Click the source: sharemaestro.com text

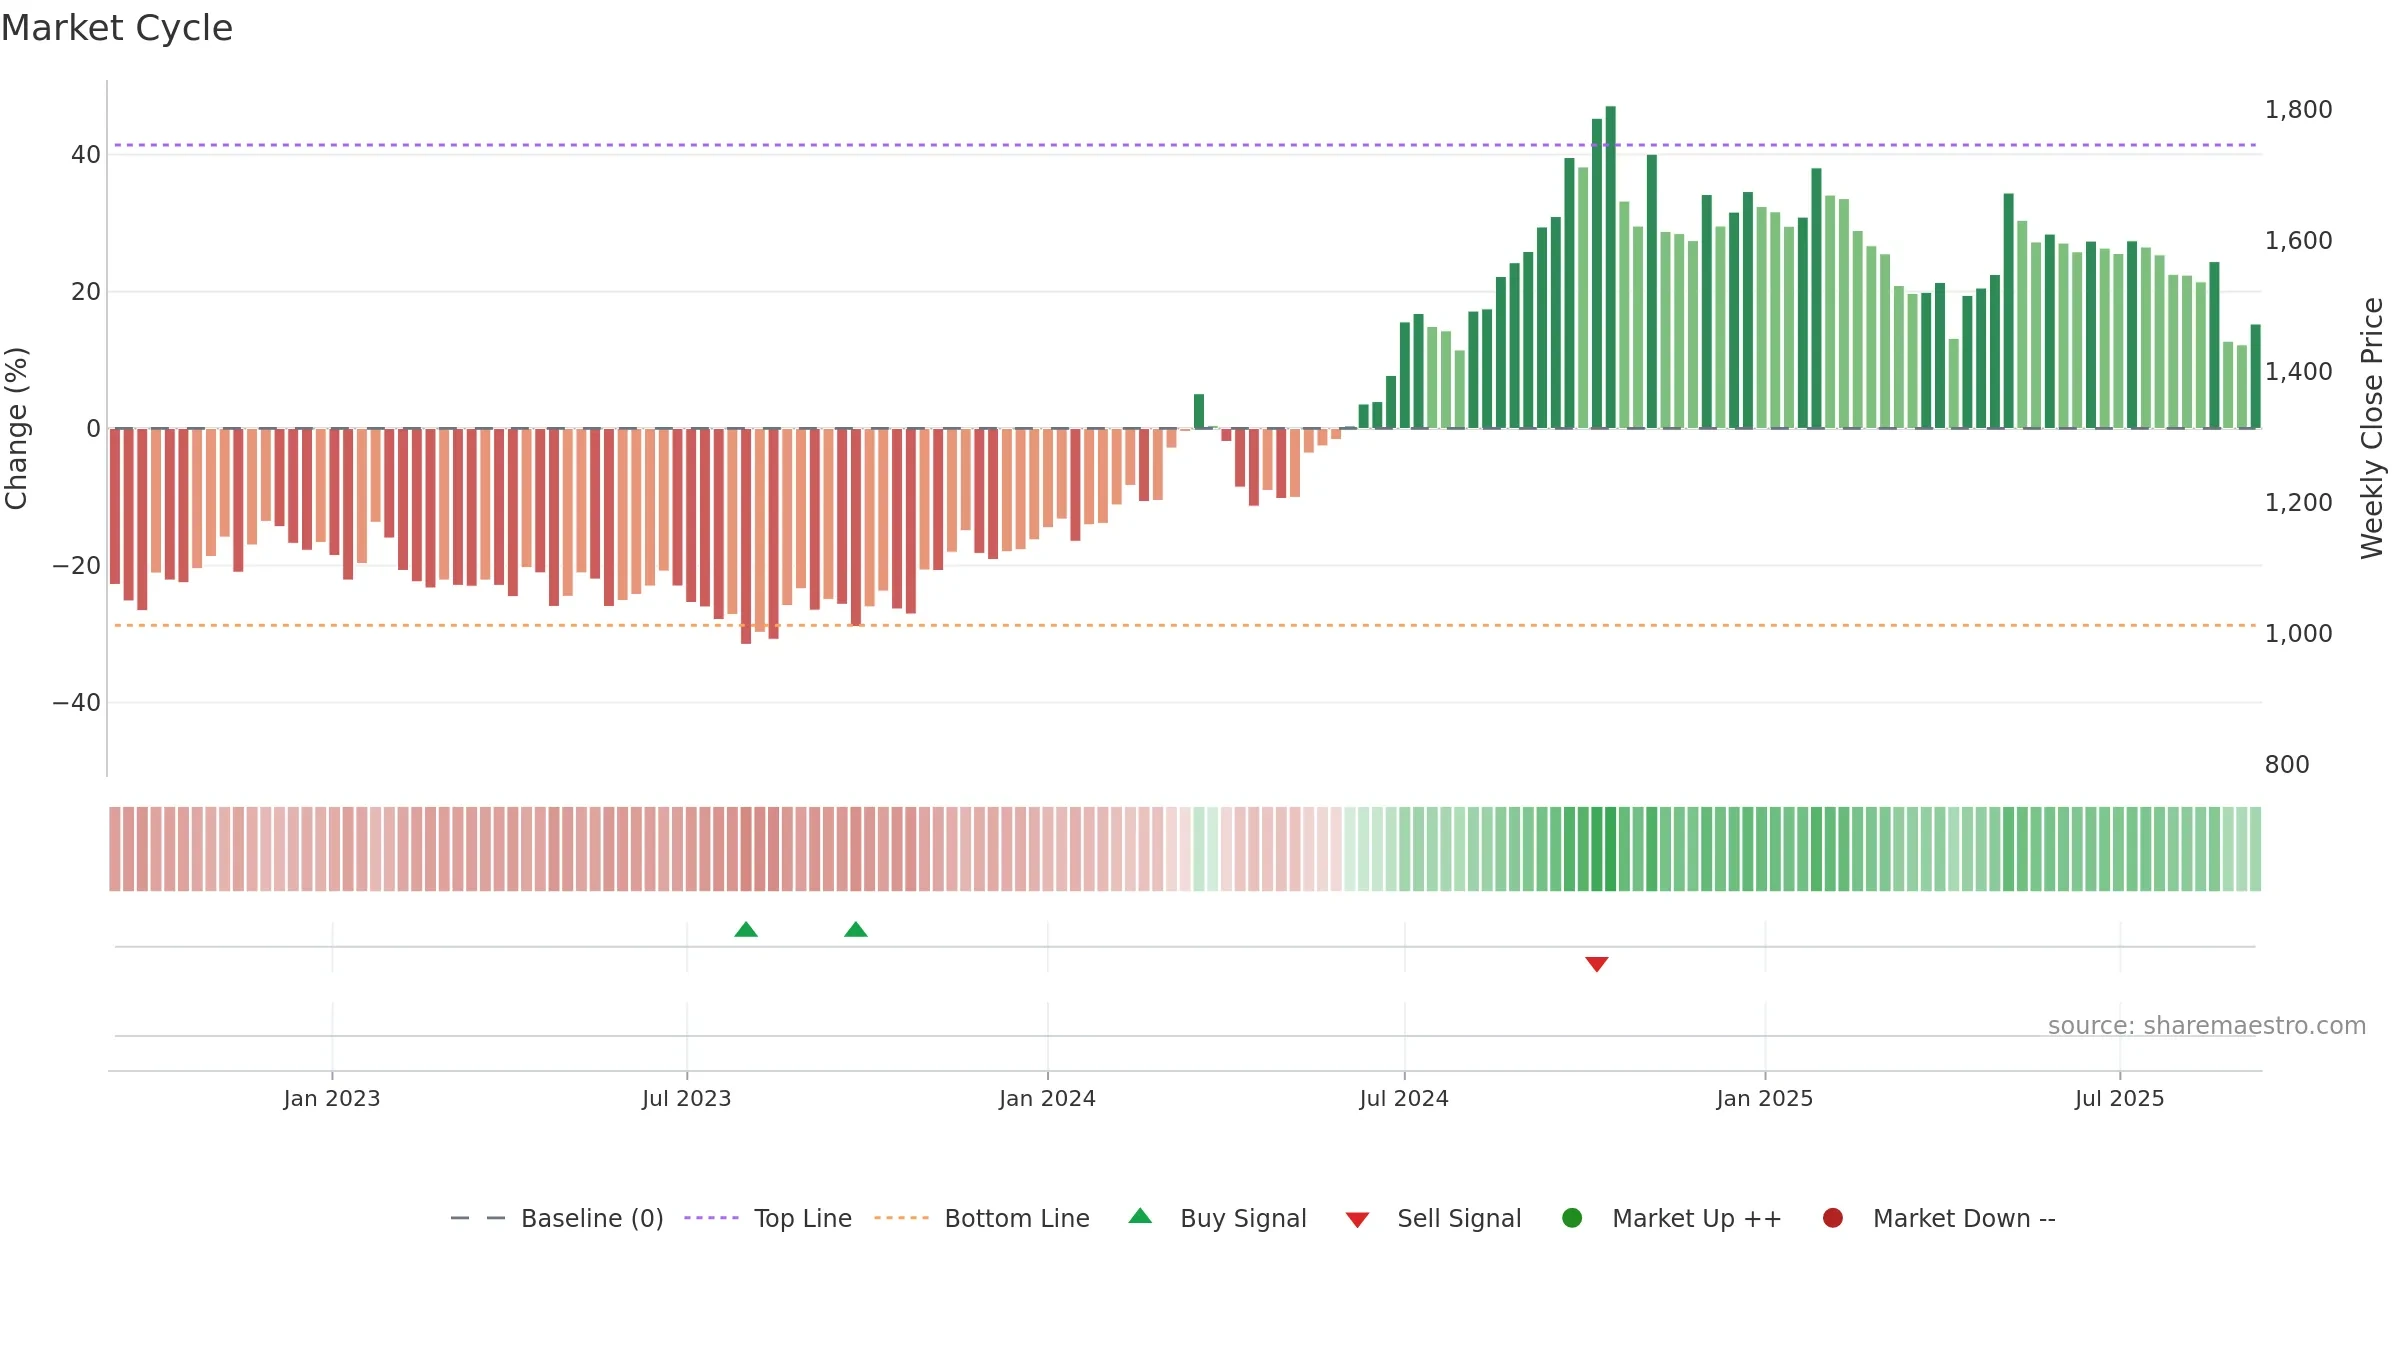tap(2207, 1026)
